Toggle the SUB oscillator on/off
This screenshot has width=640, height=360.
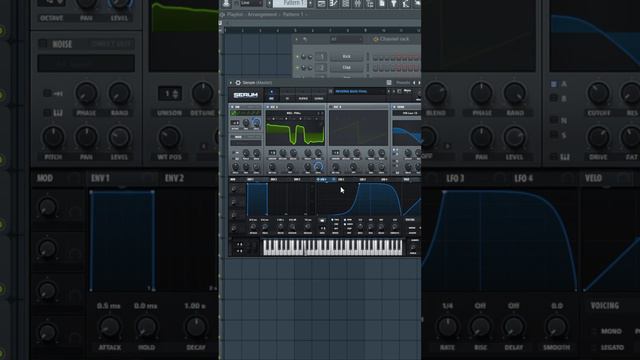pyautogui.click(x=232, y=107)
